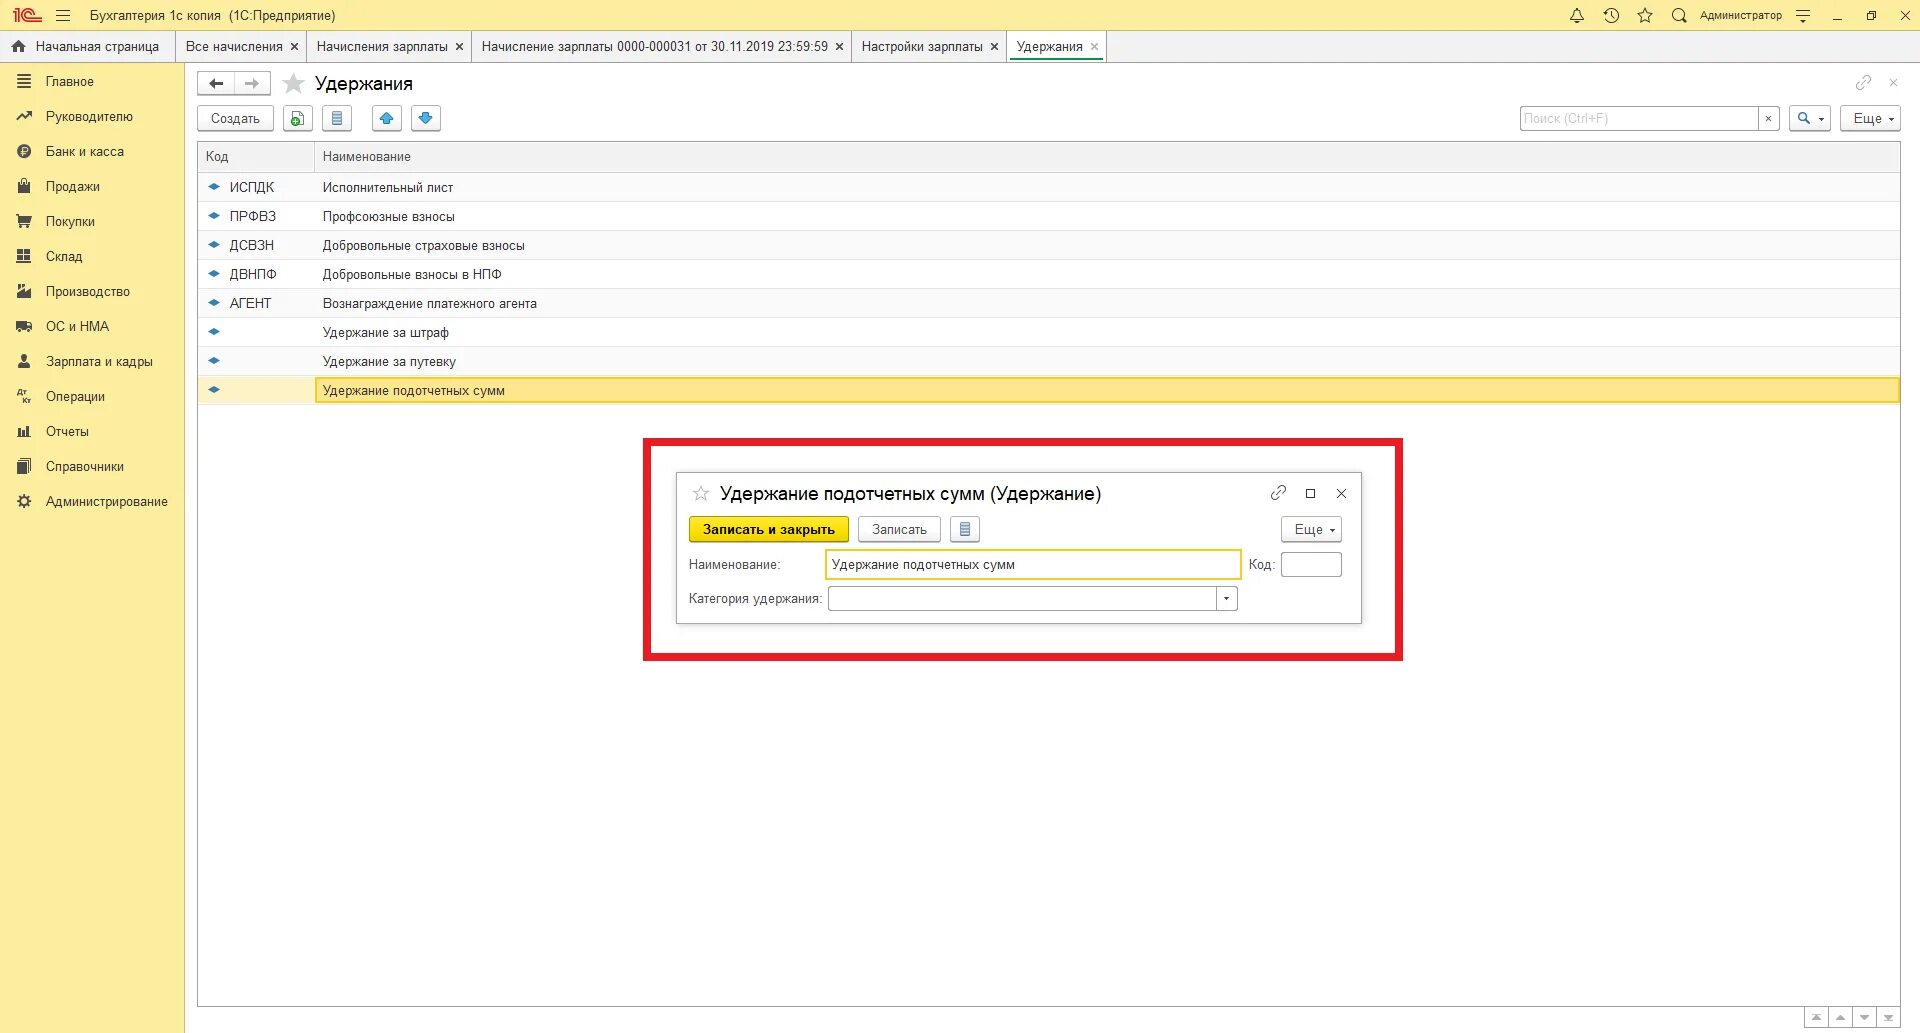Click the Код input field in dialog
Screen dimensions: 1920x1033
[x=1311, y=564]
